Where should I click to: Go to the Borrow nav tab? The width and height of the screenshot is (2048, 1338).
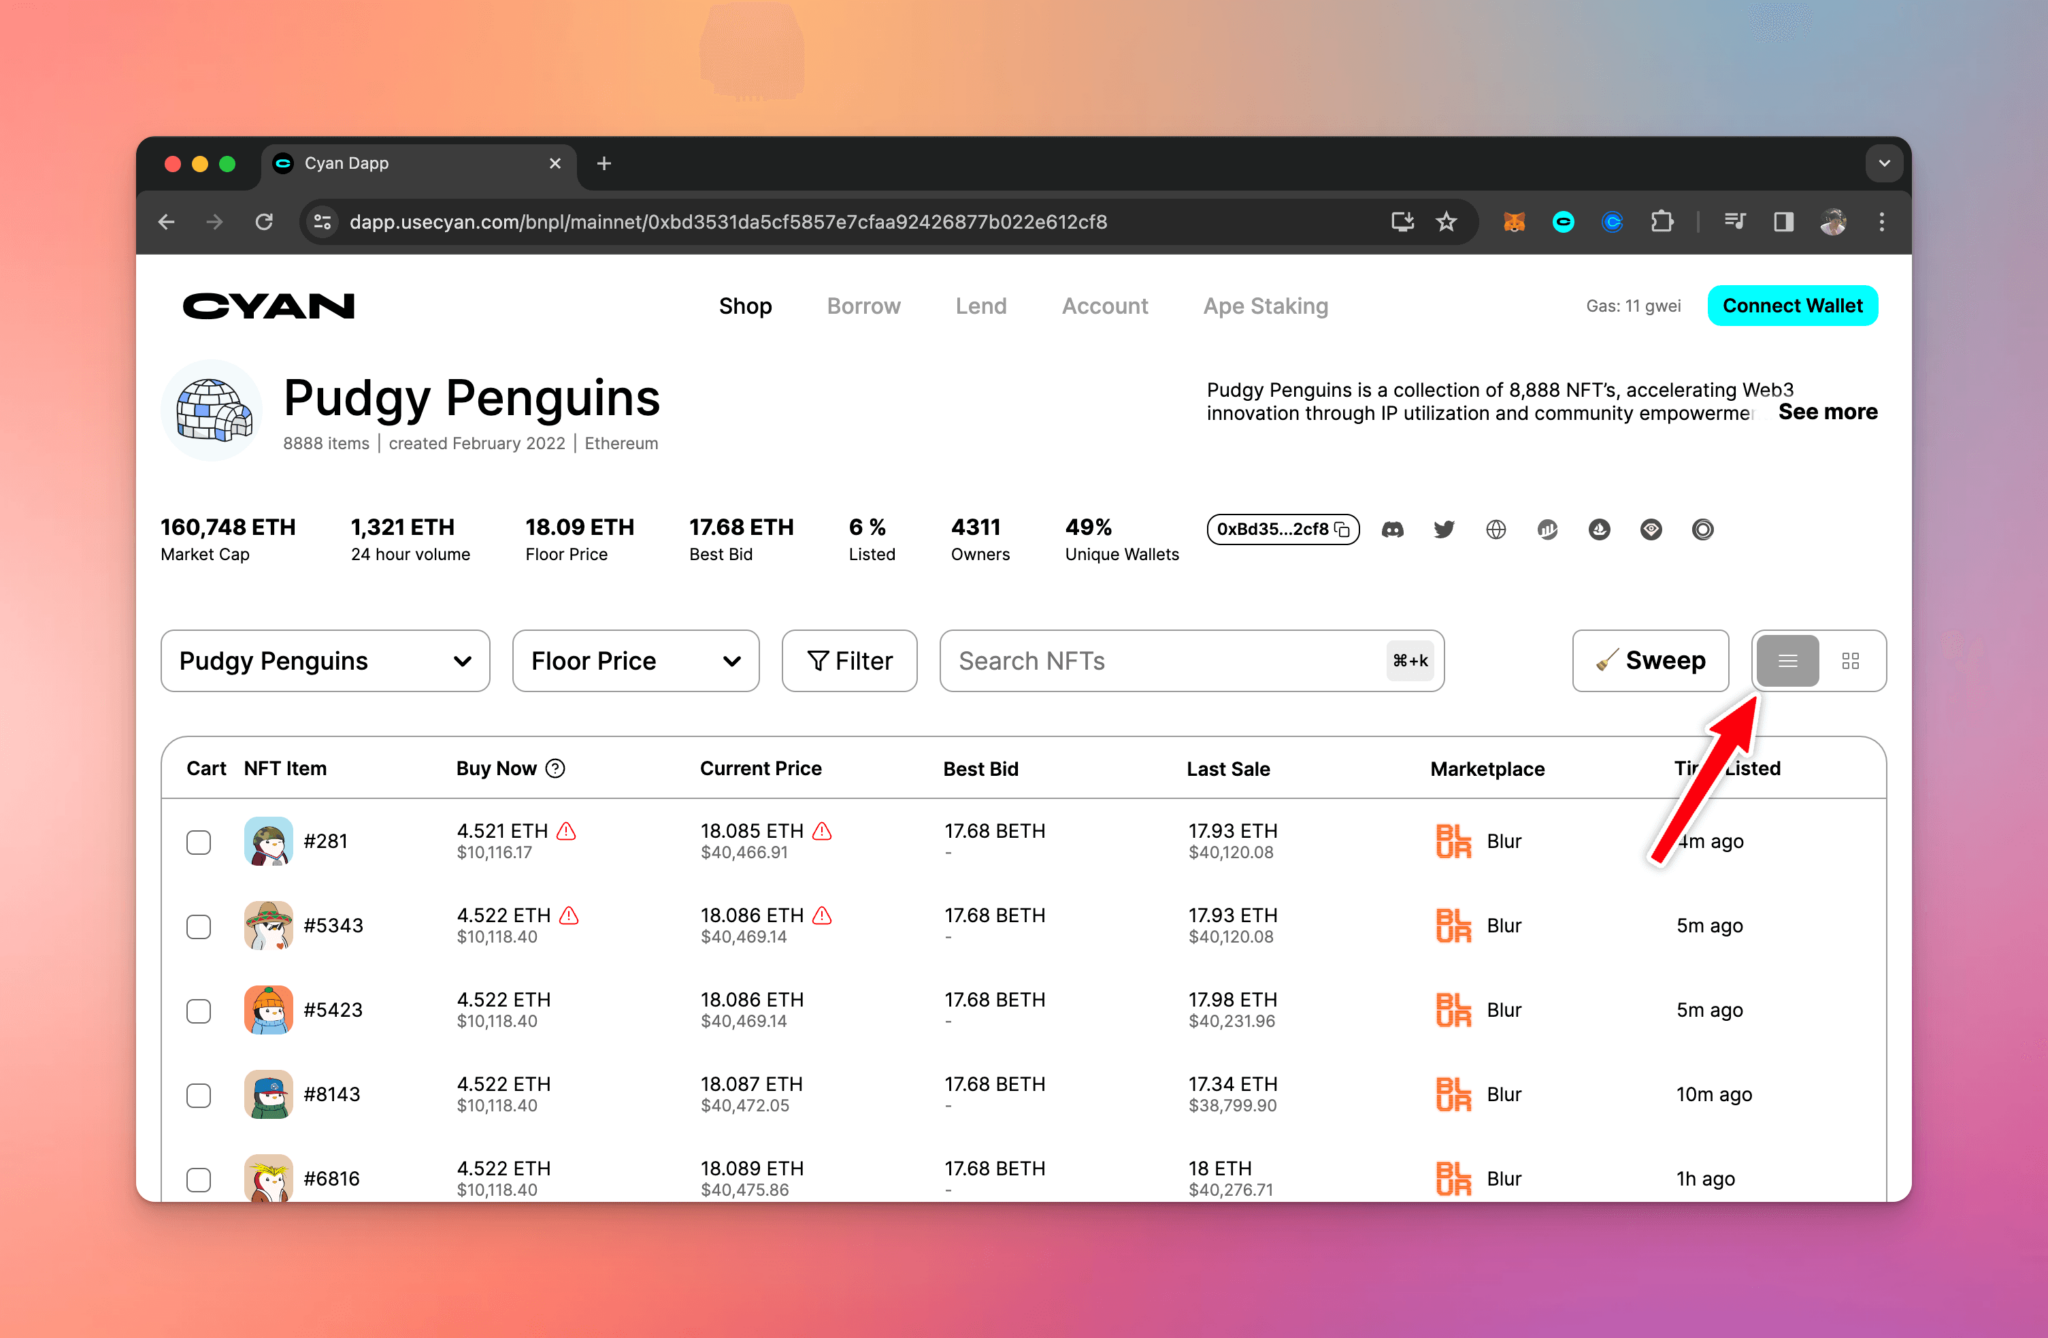click(x=863, y=306)
